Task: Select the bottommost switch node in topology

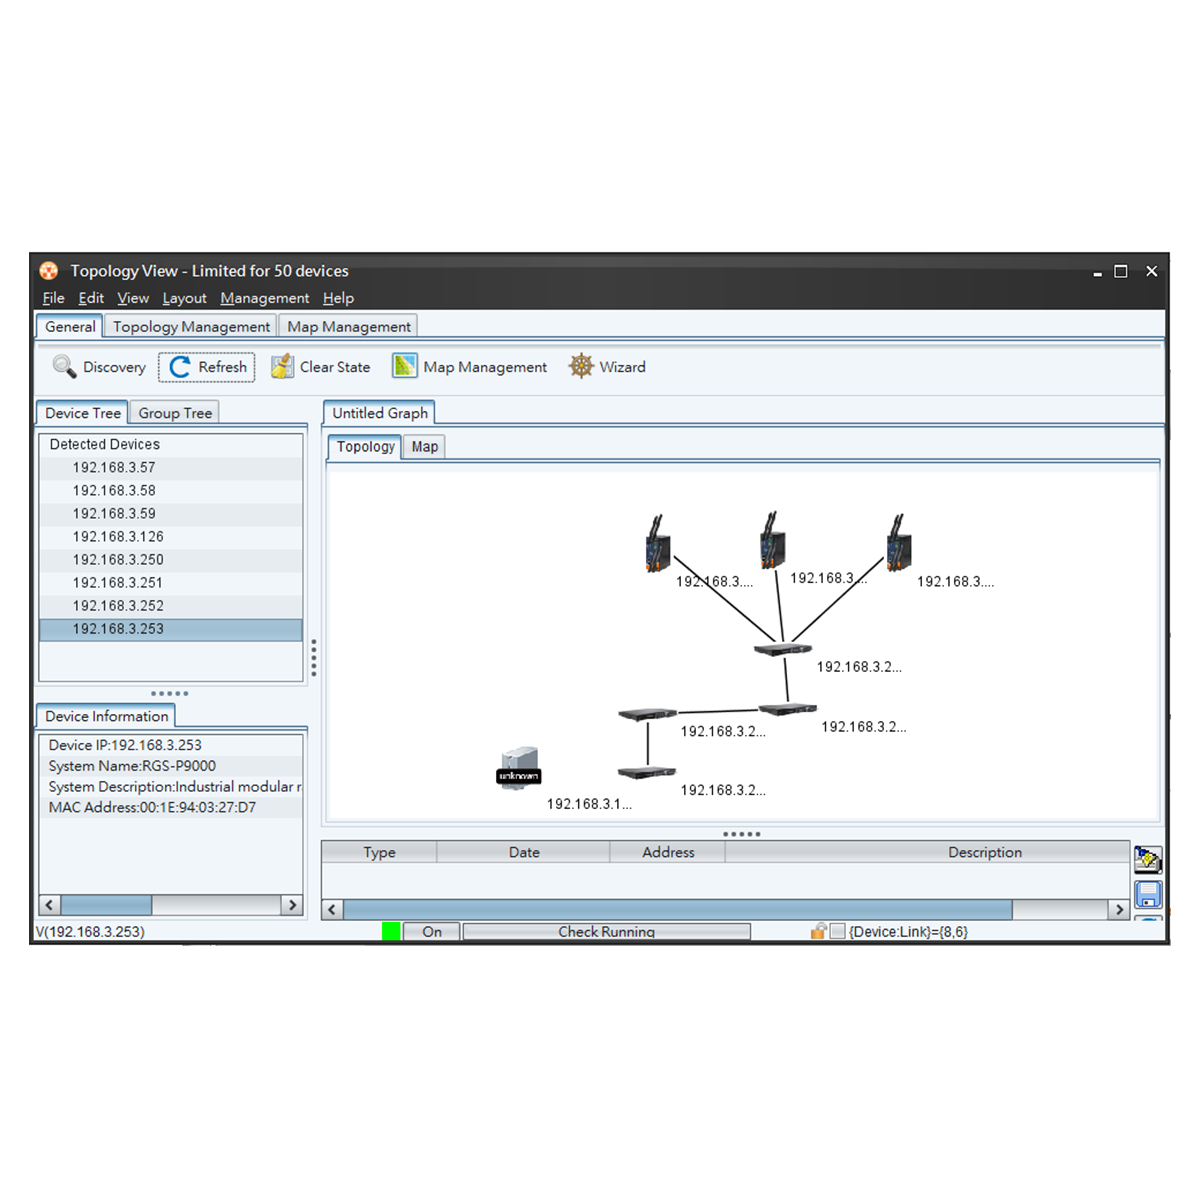Action: pos(647,772)
